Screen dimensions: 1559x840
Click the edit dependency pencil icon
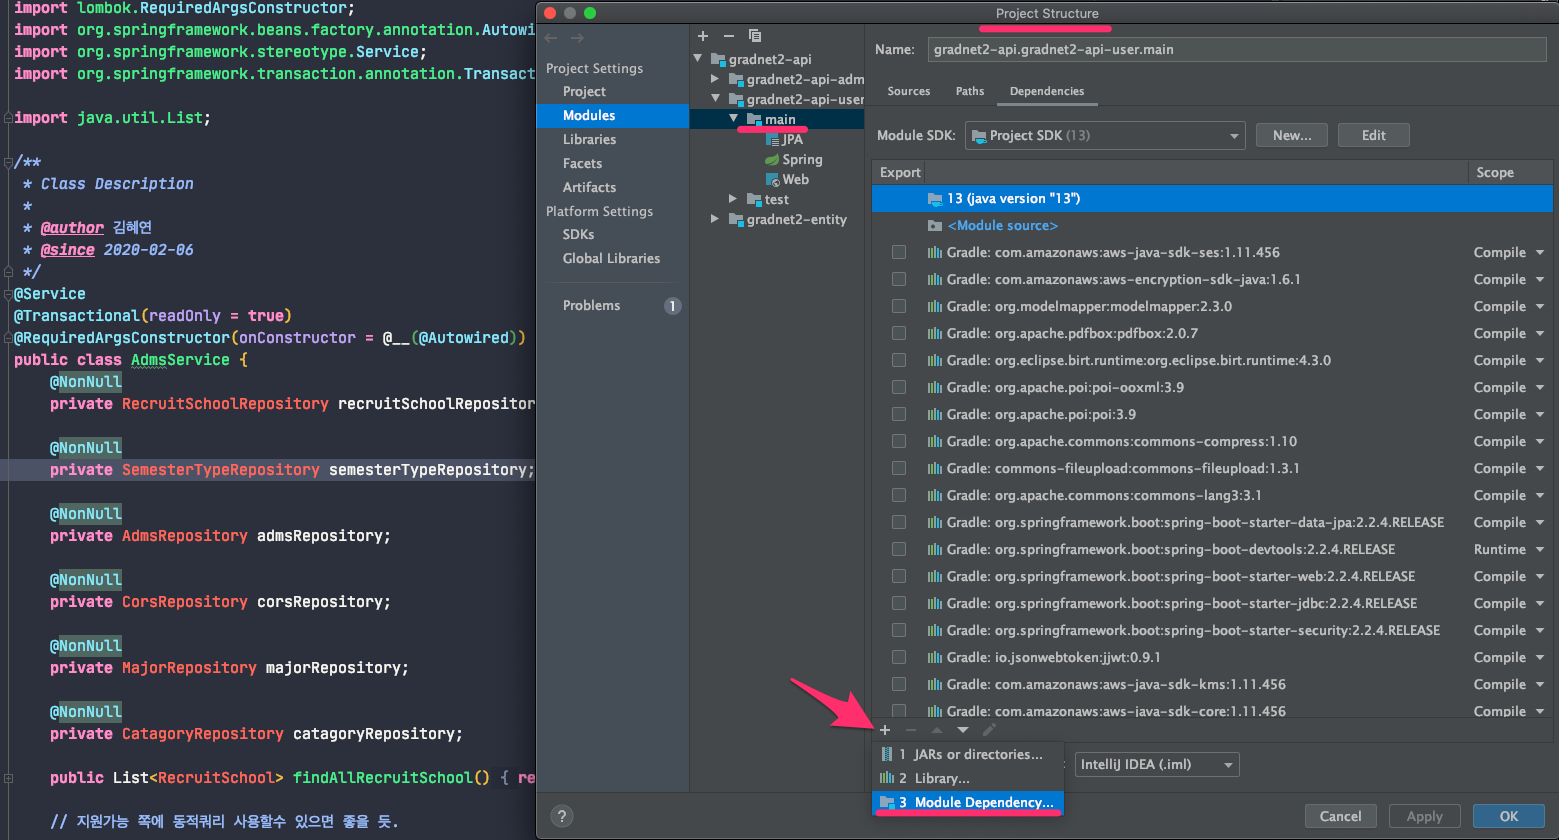pos(989,730)
